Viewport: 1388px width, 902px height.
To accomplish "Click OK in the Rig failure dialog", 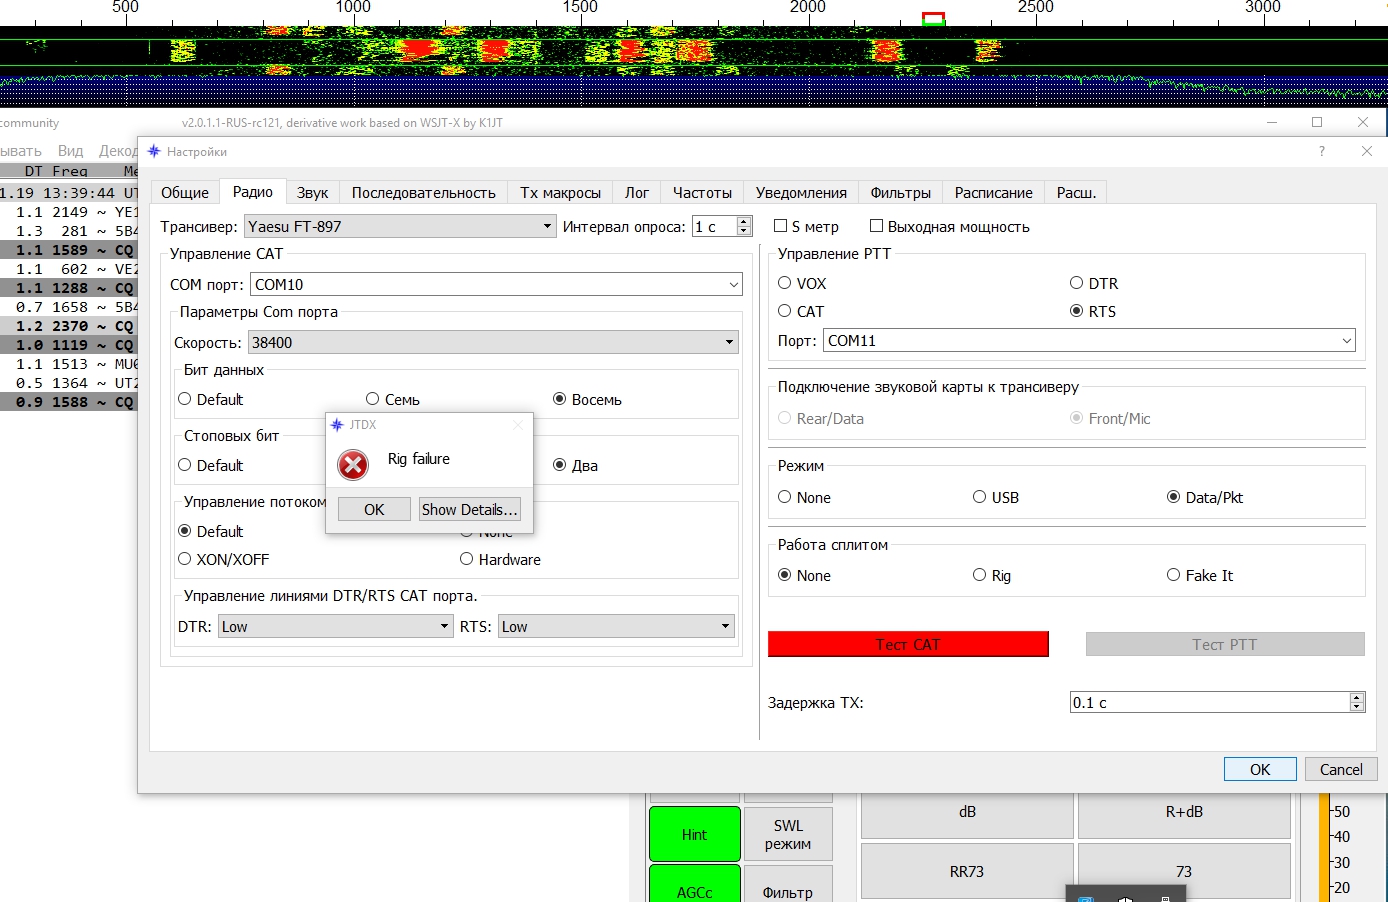I will (374, 510).
